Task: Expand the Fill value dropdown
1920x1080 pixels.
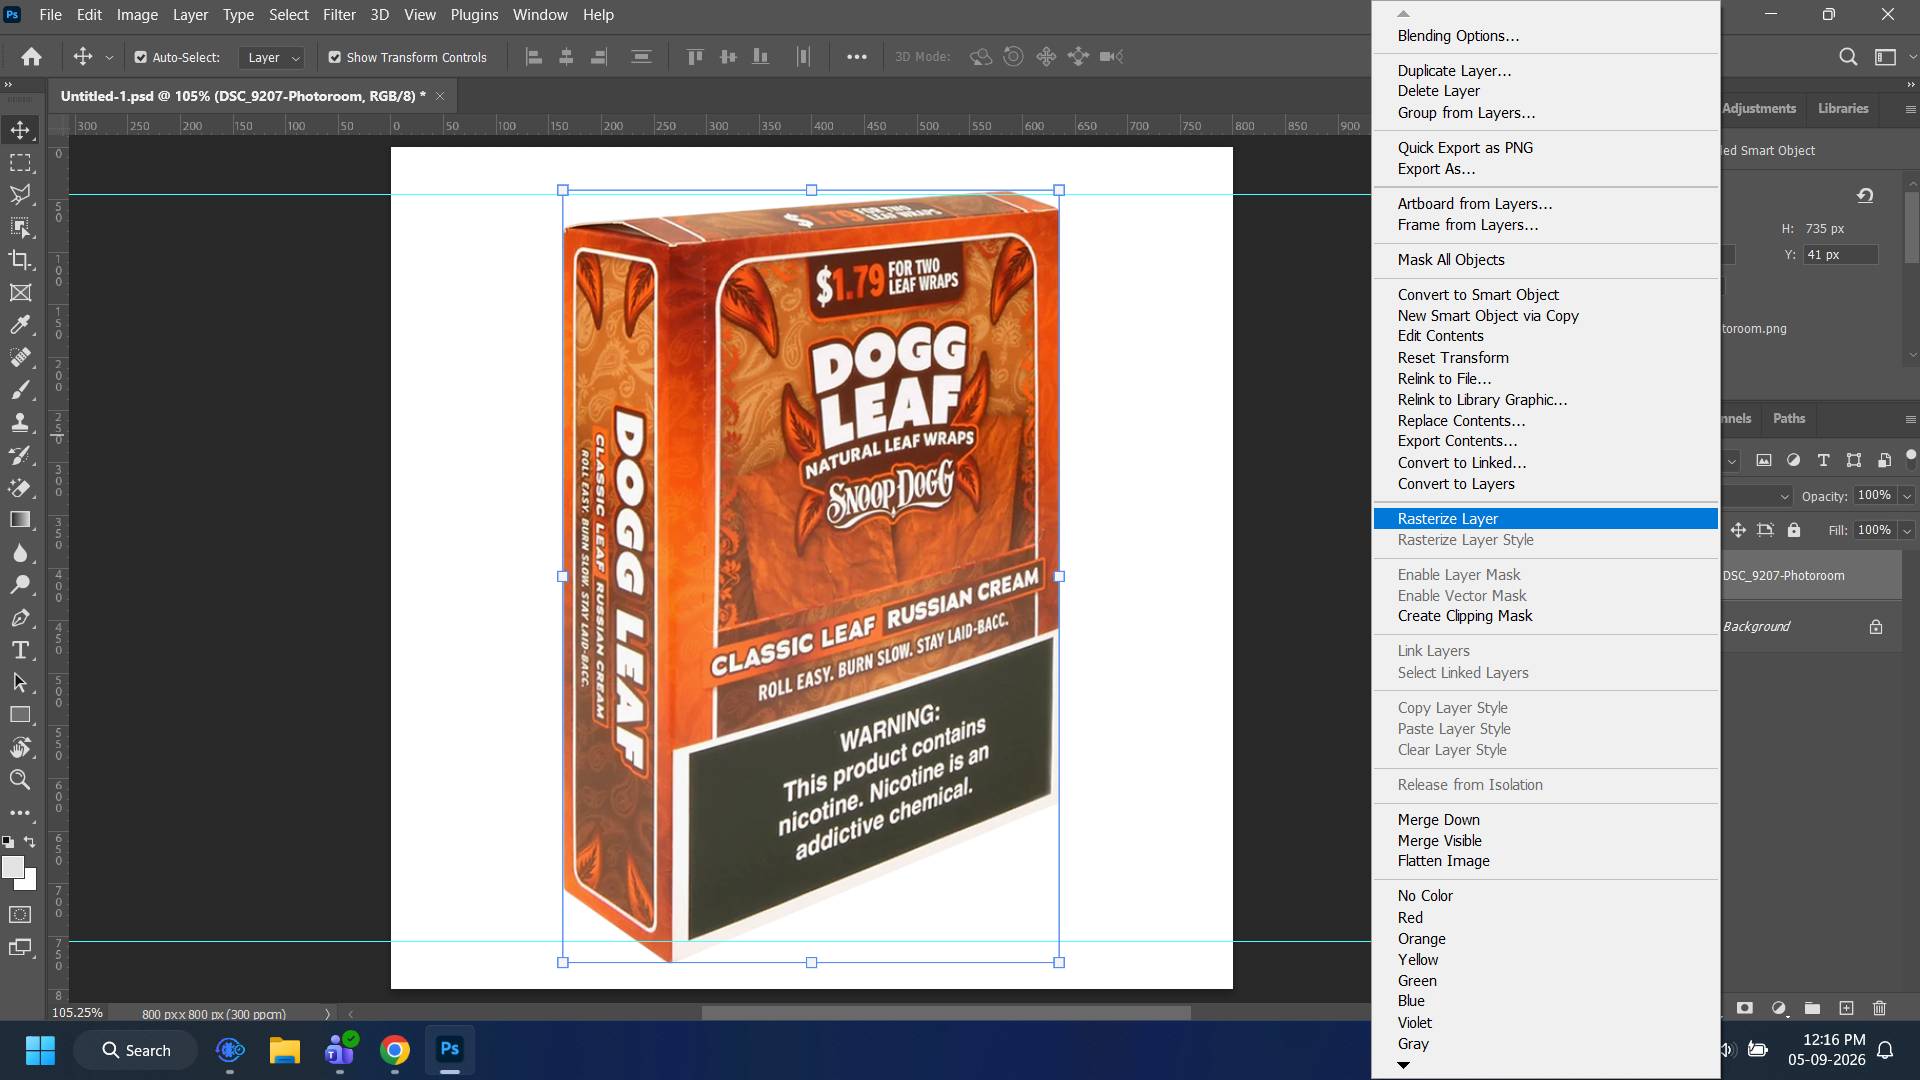Action: [1907, 530]
